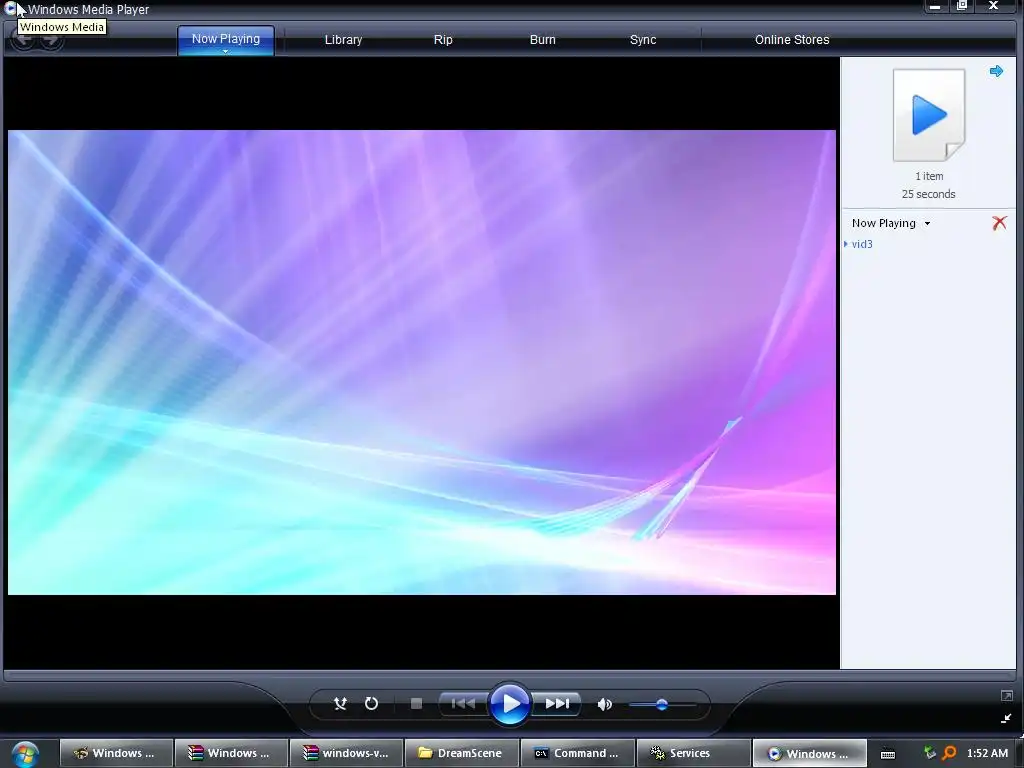Click the '1 item' label

[x=929, y=176]
